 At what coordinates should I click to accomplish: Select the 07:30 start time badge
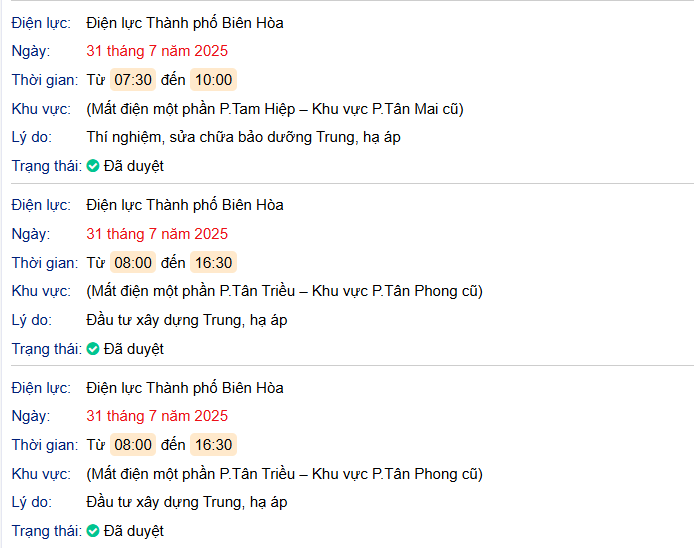[x=133, y=80]
